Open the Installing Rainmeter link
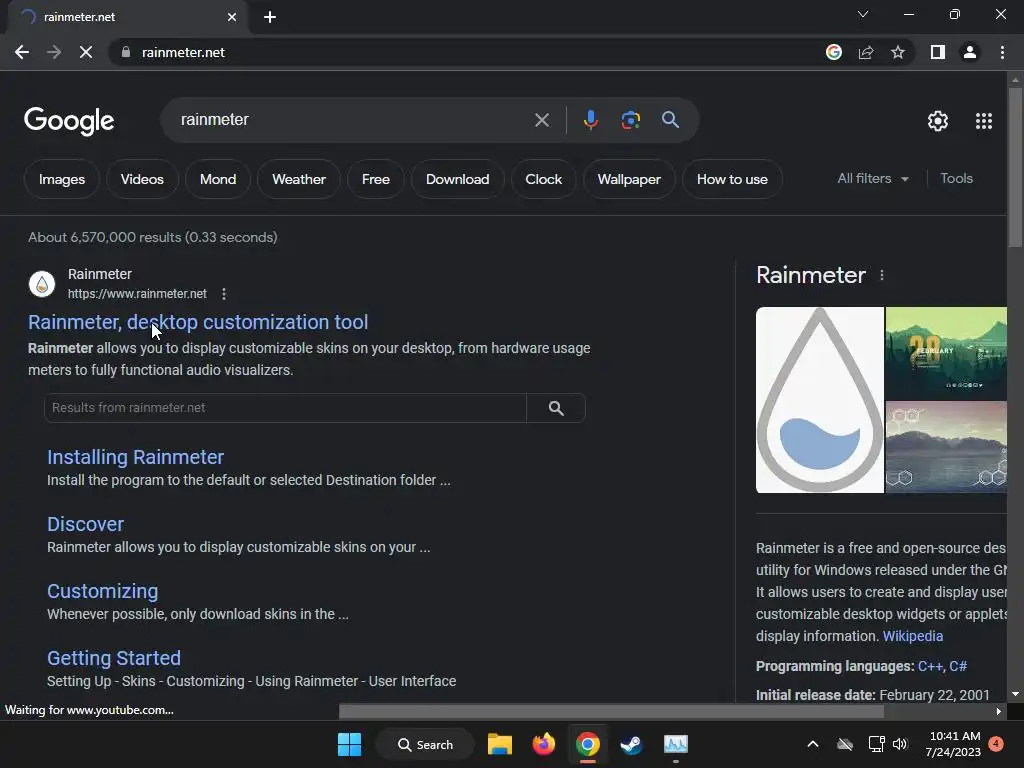 pyautogui.click(x=135, y=457)
